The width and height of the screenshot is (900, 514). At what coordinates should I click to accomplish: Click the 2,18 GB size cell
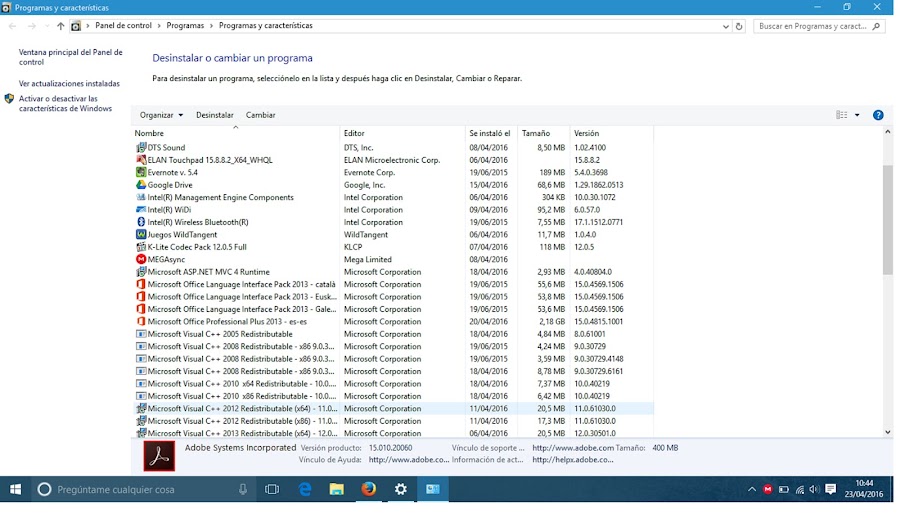(552, 322)
